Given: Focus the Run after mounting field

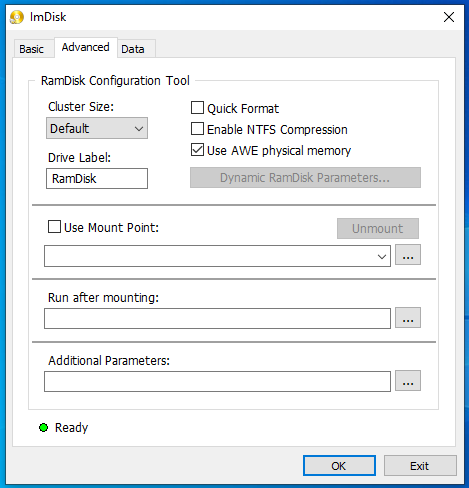Looking at the screenshot, I should 217,318.
